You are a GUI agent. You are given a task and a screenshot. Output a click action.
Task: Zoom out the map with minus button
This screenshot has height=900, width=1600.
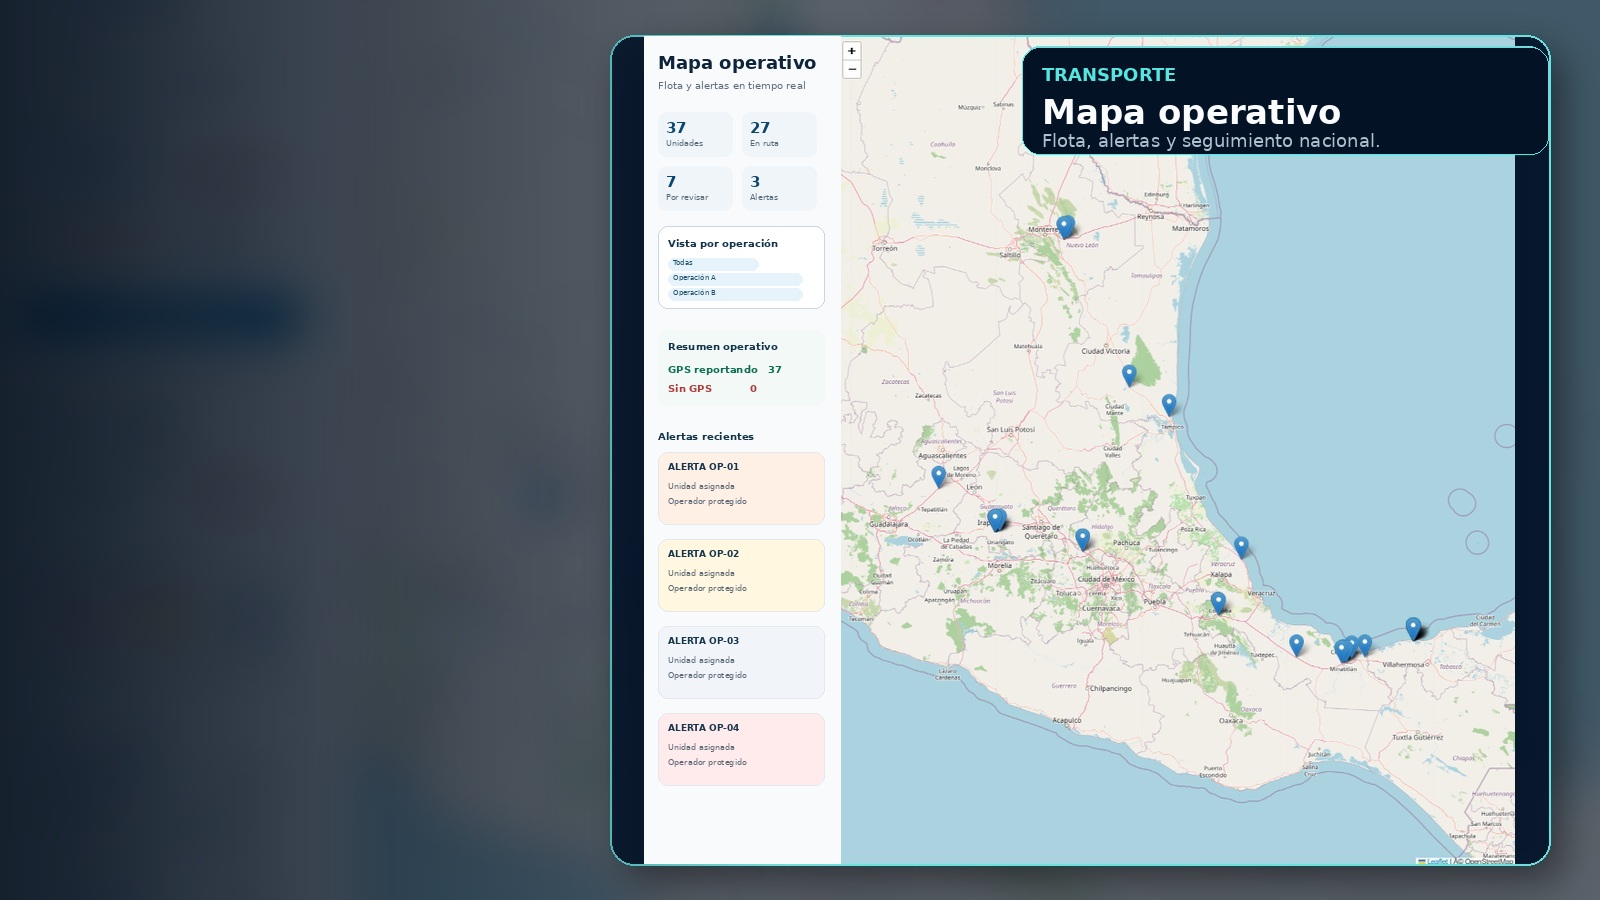(x=852, y=69)
